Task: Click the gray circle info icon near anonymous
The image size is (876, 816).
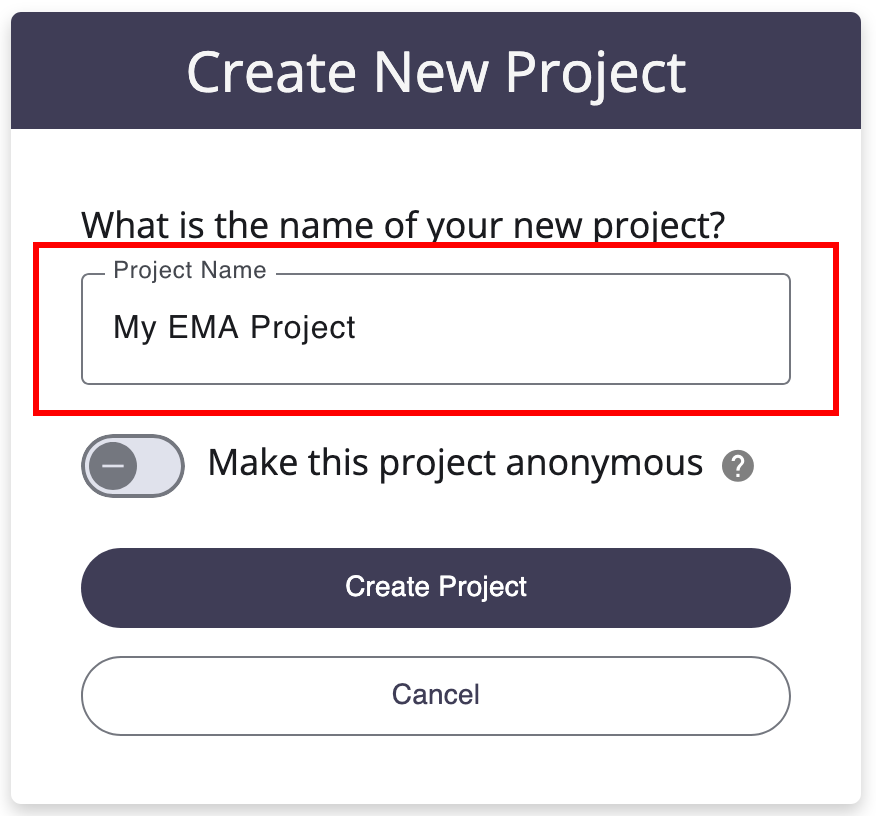Action: point(737,466)
